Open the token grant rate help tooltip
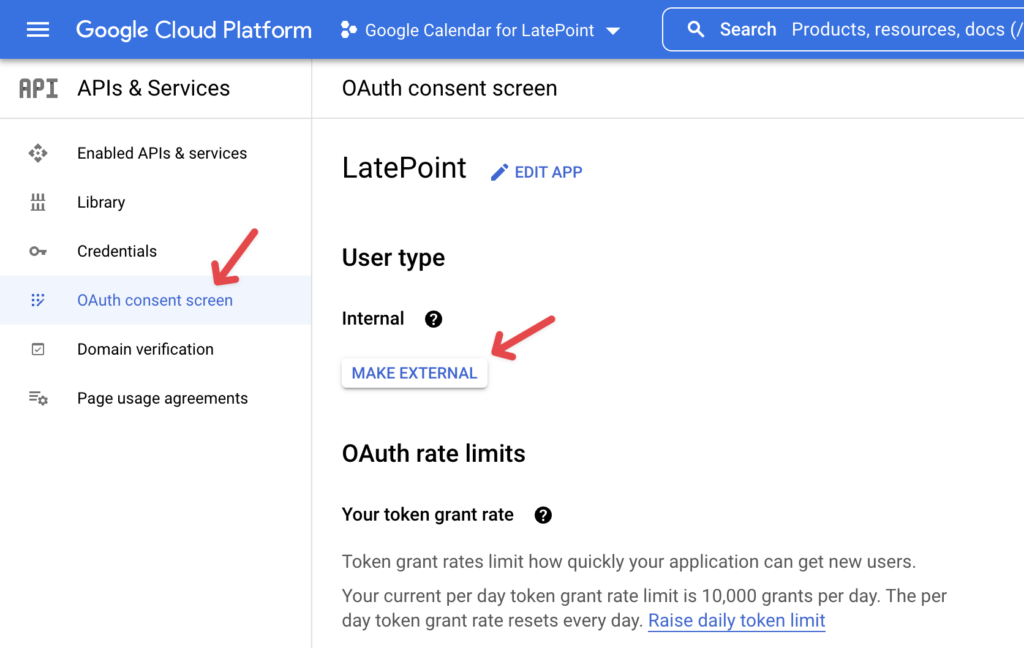 [x=543, y=515]
